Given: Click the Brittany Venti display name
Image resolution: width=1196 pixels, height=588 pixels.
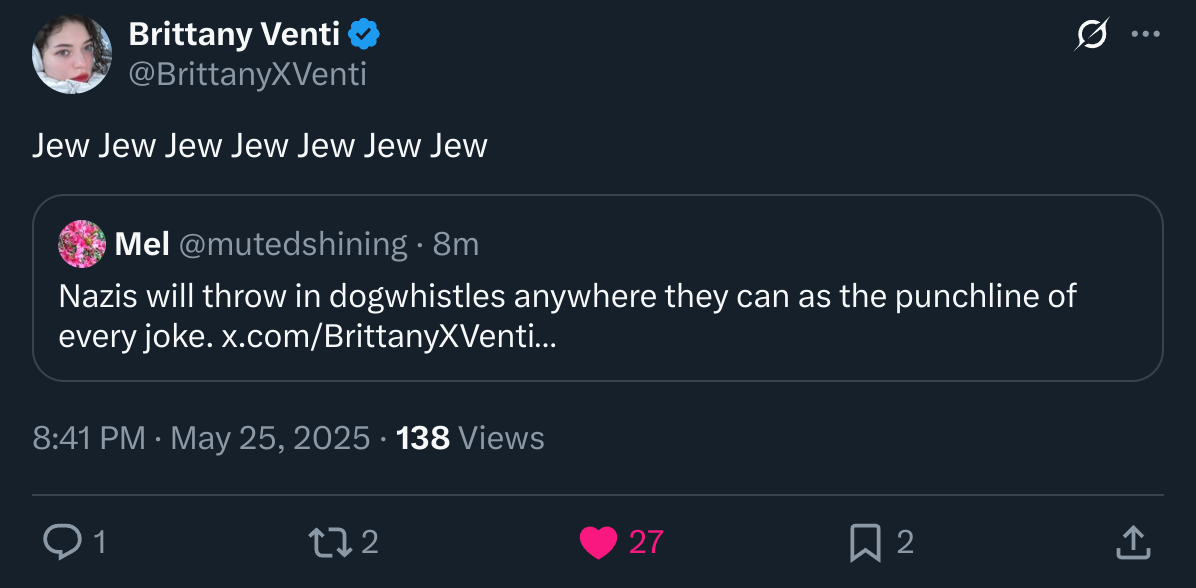Looking at the screenshot, I should click(x=234, y=34).
